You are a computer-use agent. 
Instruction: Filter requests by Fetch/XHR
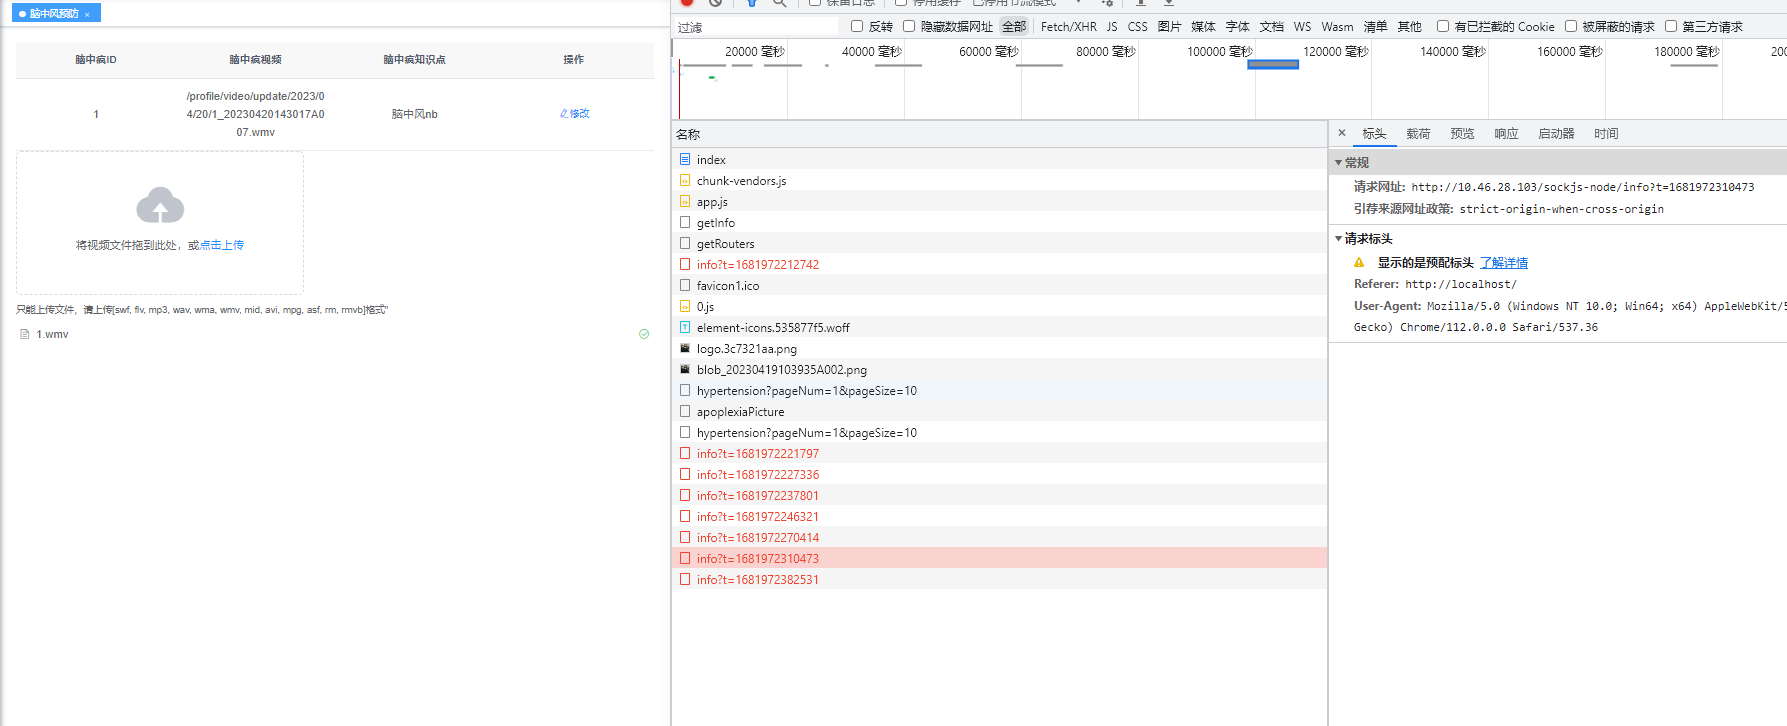click(1068, 27)
